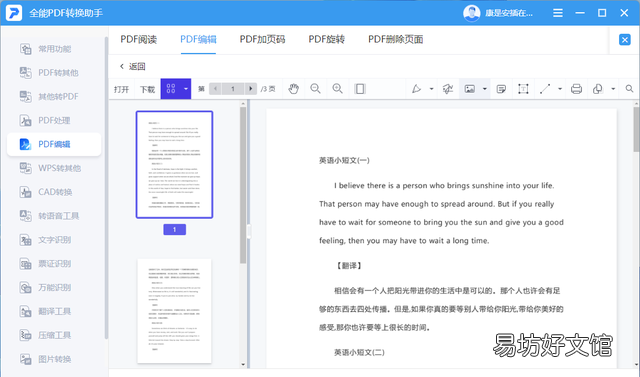Go to the previous page arrow
Image resolution: width=640 pixels, height=377 pixels.
(x=215, y=89)
